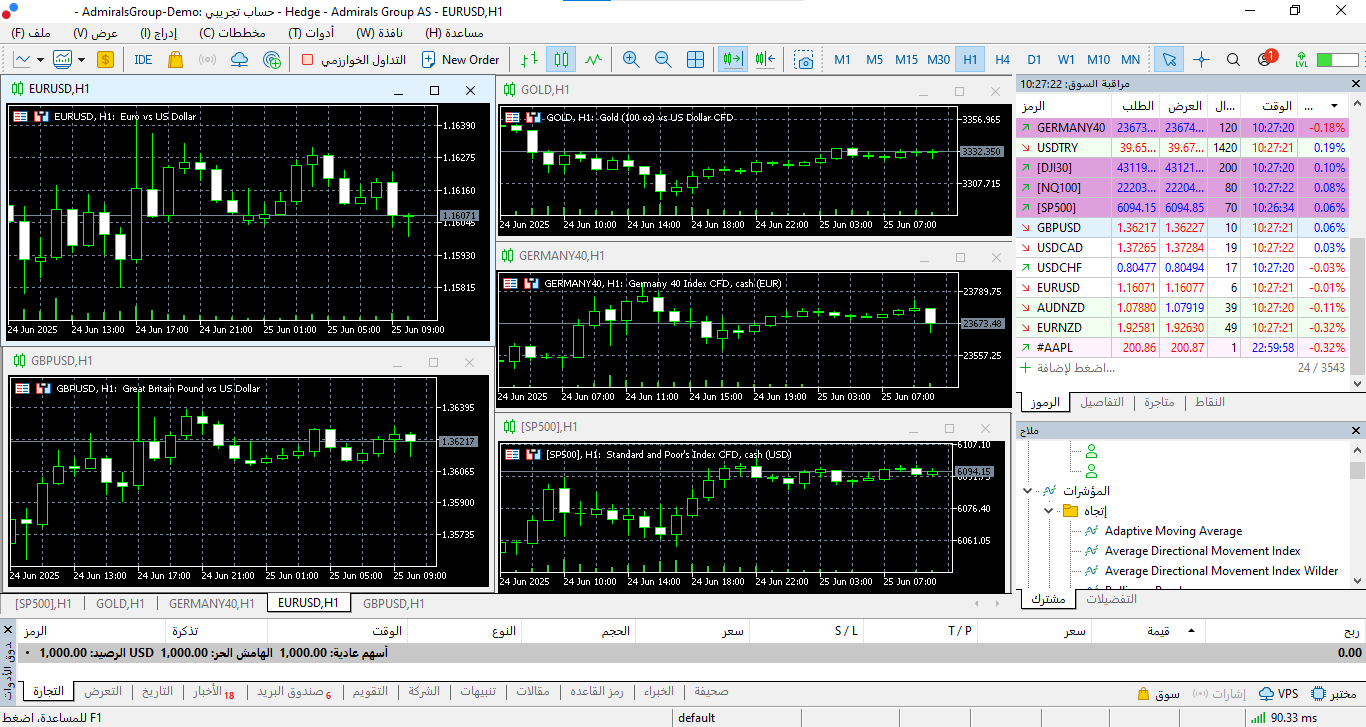Open the أدوات (Tools) menu
The image size is (1366, 727).
point(311,33)
